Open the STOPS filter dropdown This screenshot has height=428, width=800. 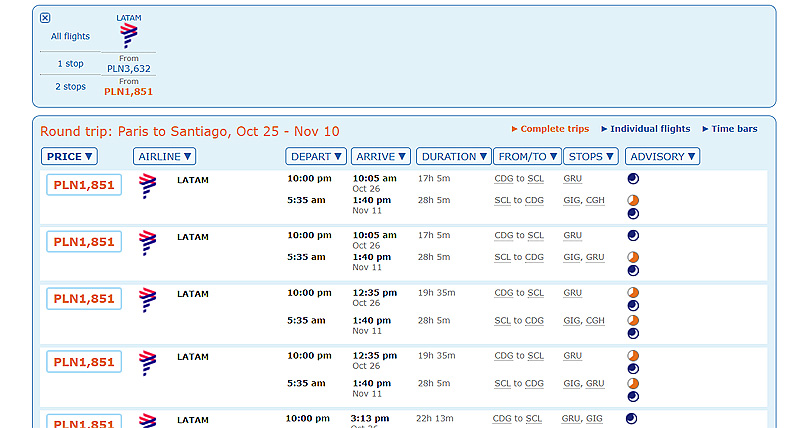click(x=591, y=157)
